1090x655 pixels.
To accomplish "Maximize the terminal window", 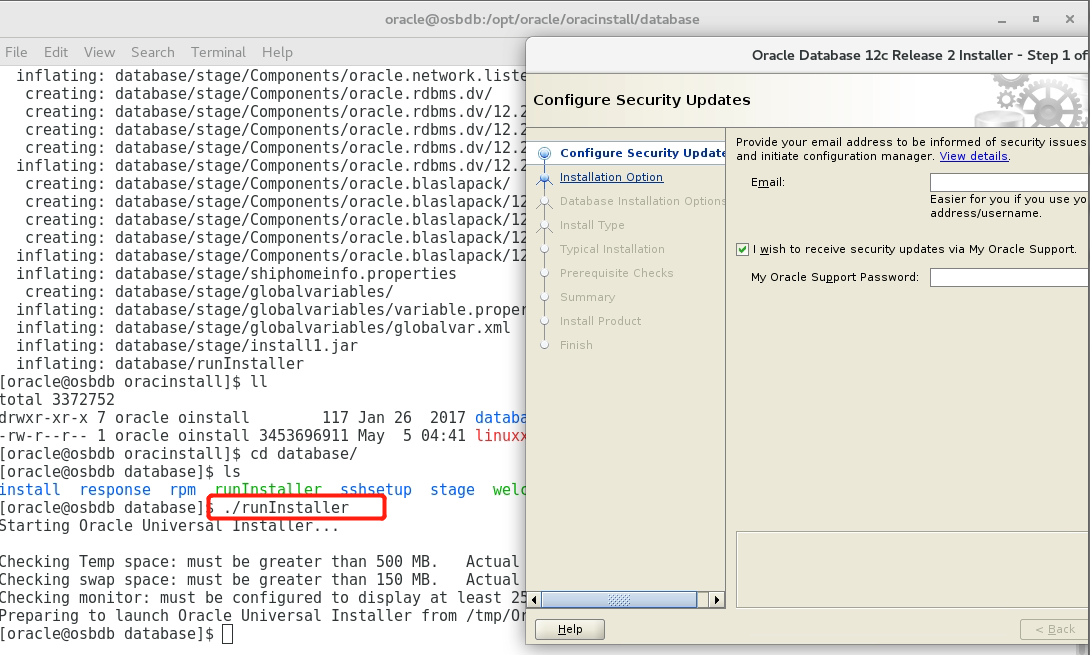I will (1036, 19).
